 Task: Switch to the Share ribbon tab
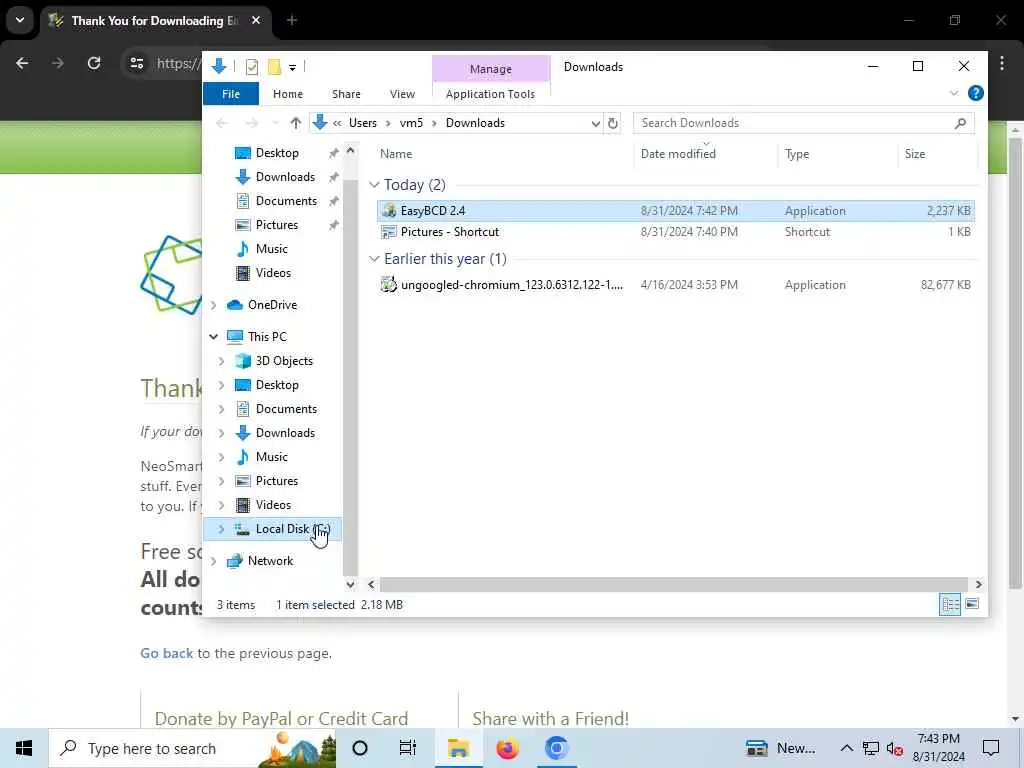[x=346, y=94]
